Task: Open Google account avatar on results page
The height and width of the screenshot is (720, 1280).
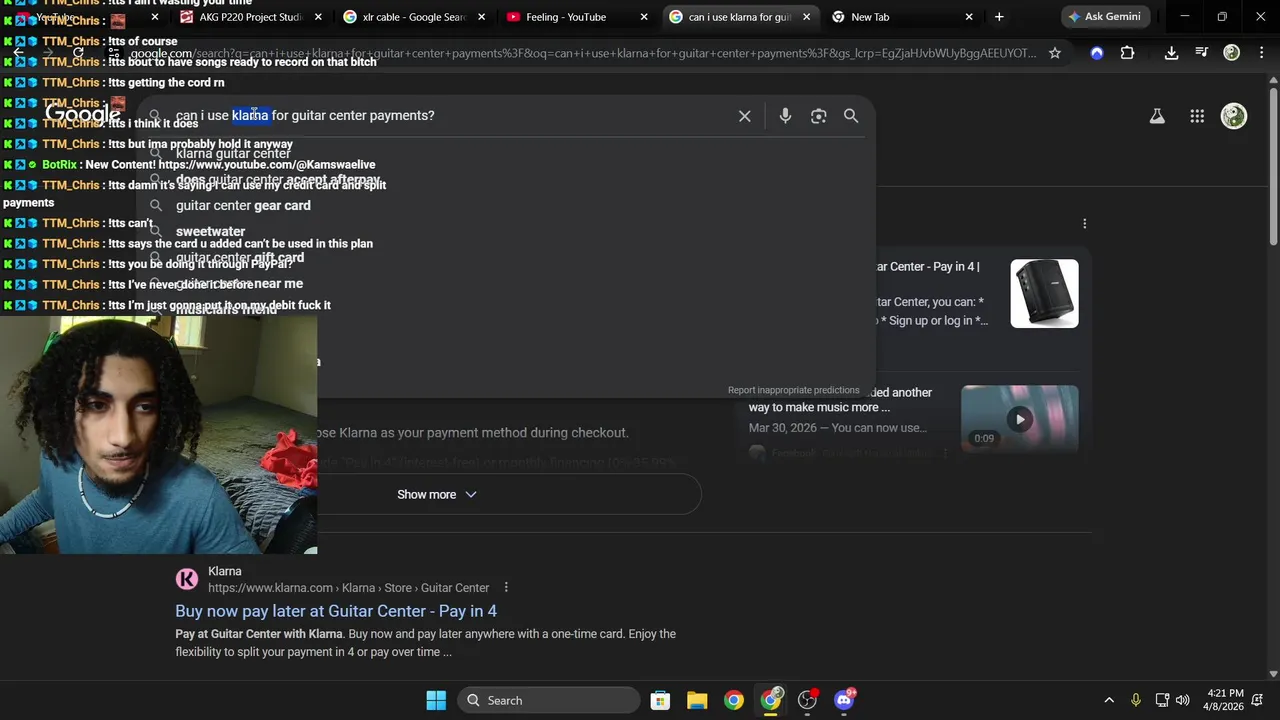Action: (1234, 116)
